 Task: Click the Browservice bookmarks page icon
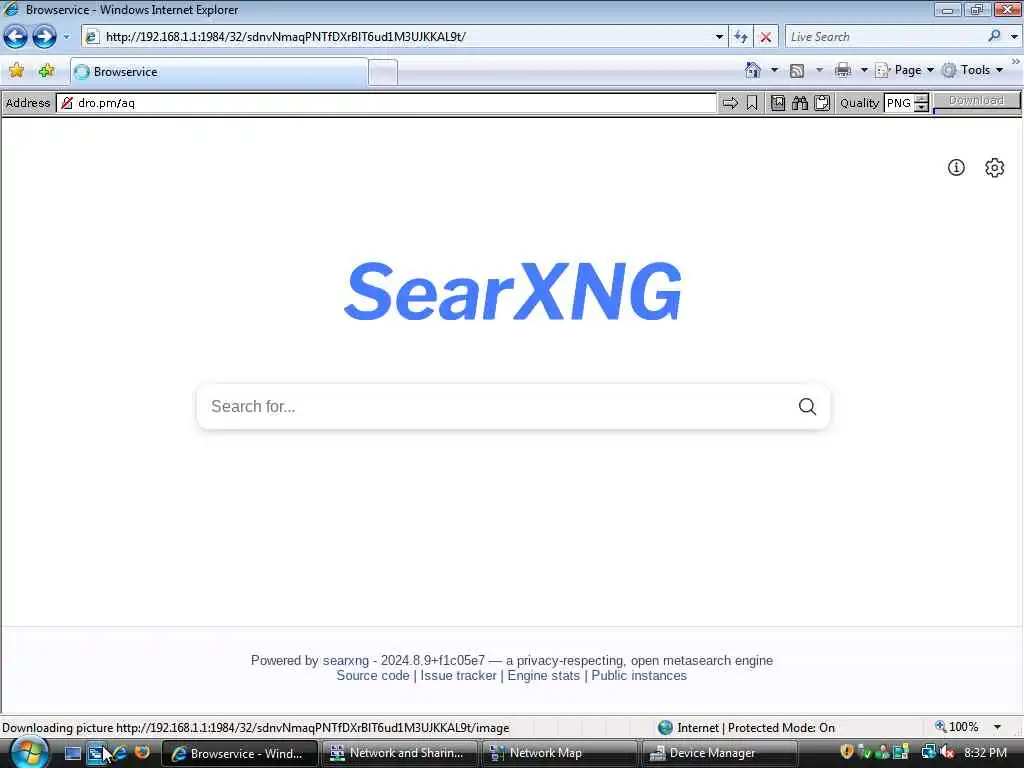778,103
